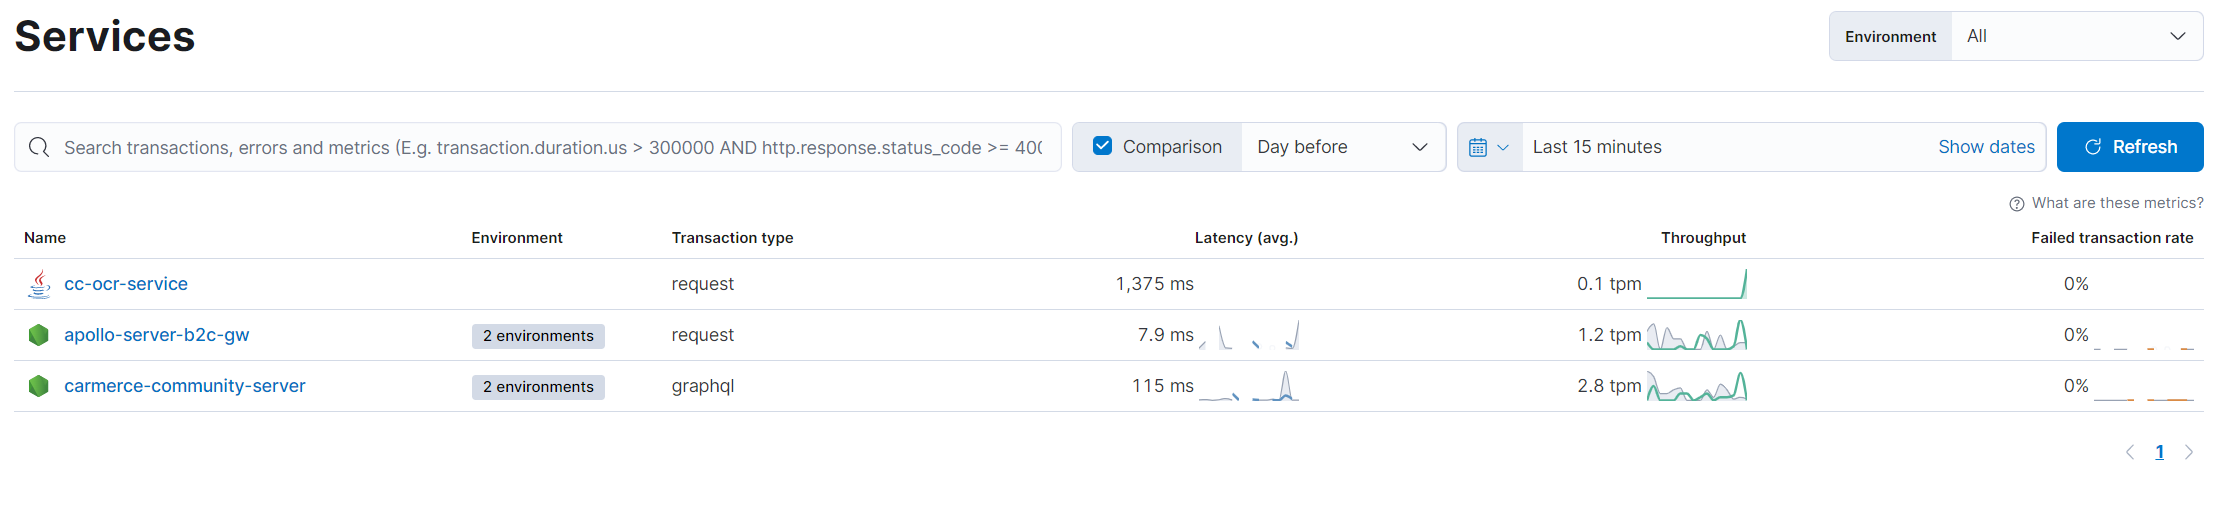The width and height of the screenshot is (2230, 516).
Task: Click the search magnifier icon in query bar
Action: click(39, 147)
